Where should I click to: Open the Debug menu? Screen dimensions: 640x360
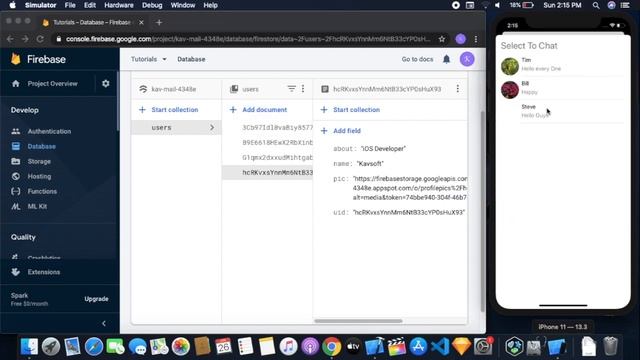(x=152, y=5)
